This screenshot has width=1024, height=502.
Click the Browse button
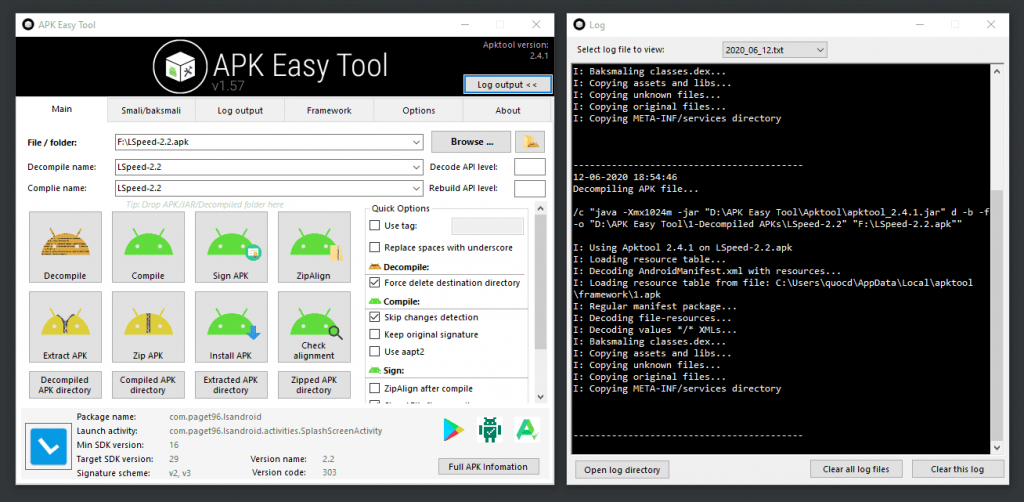pyautogui.click(x=471, y=142)
